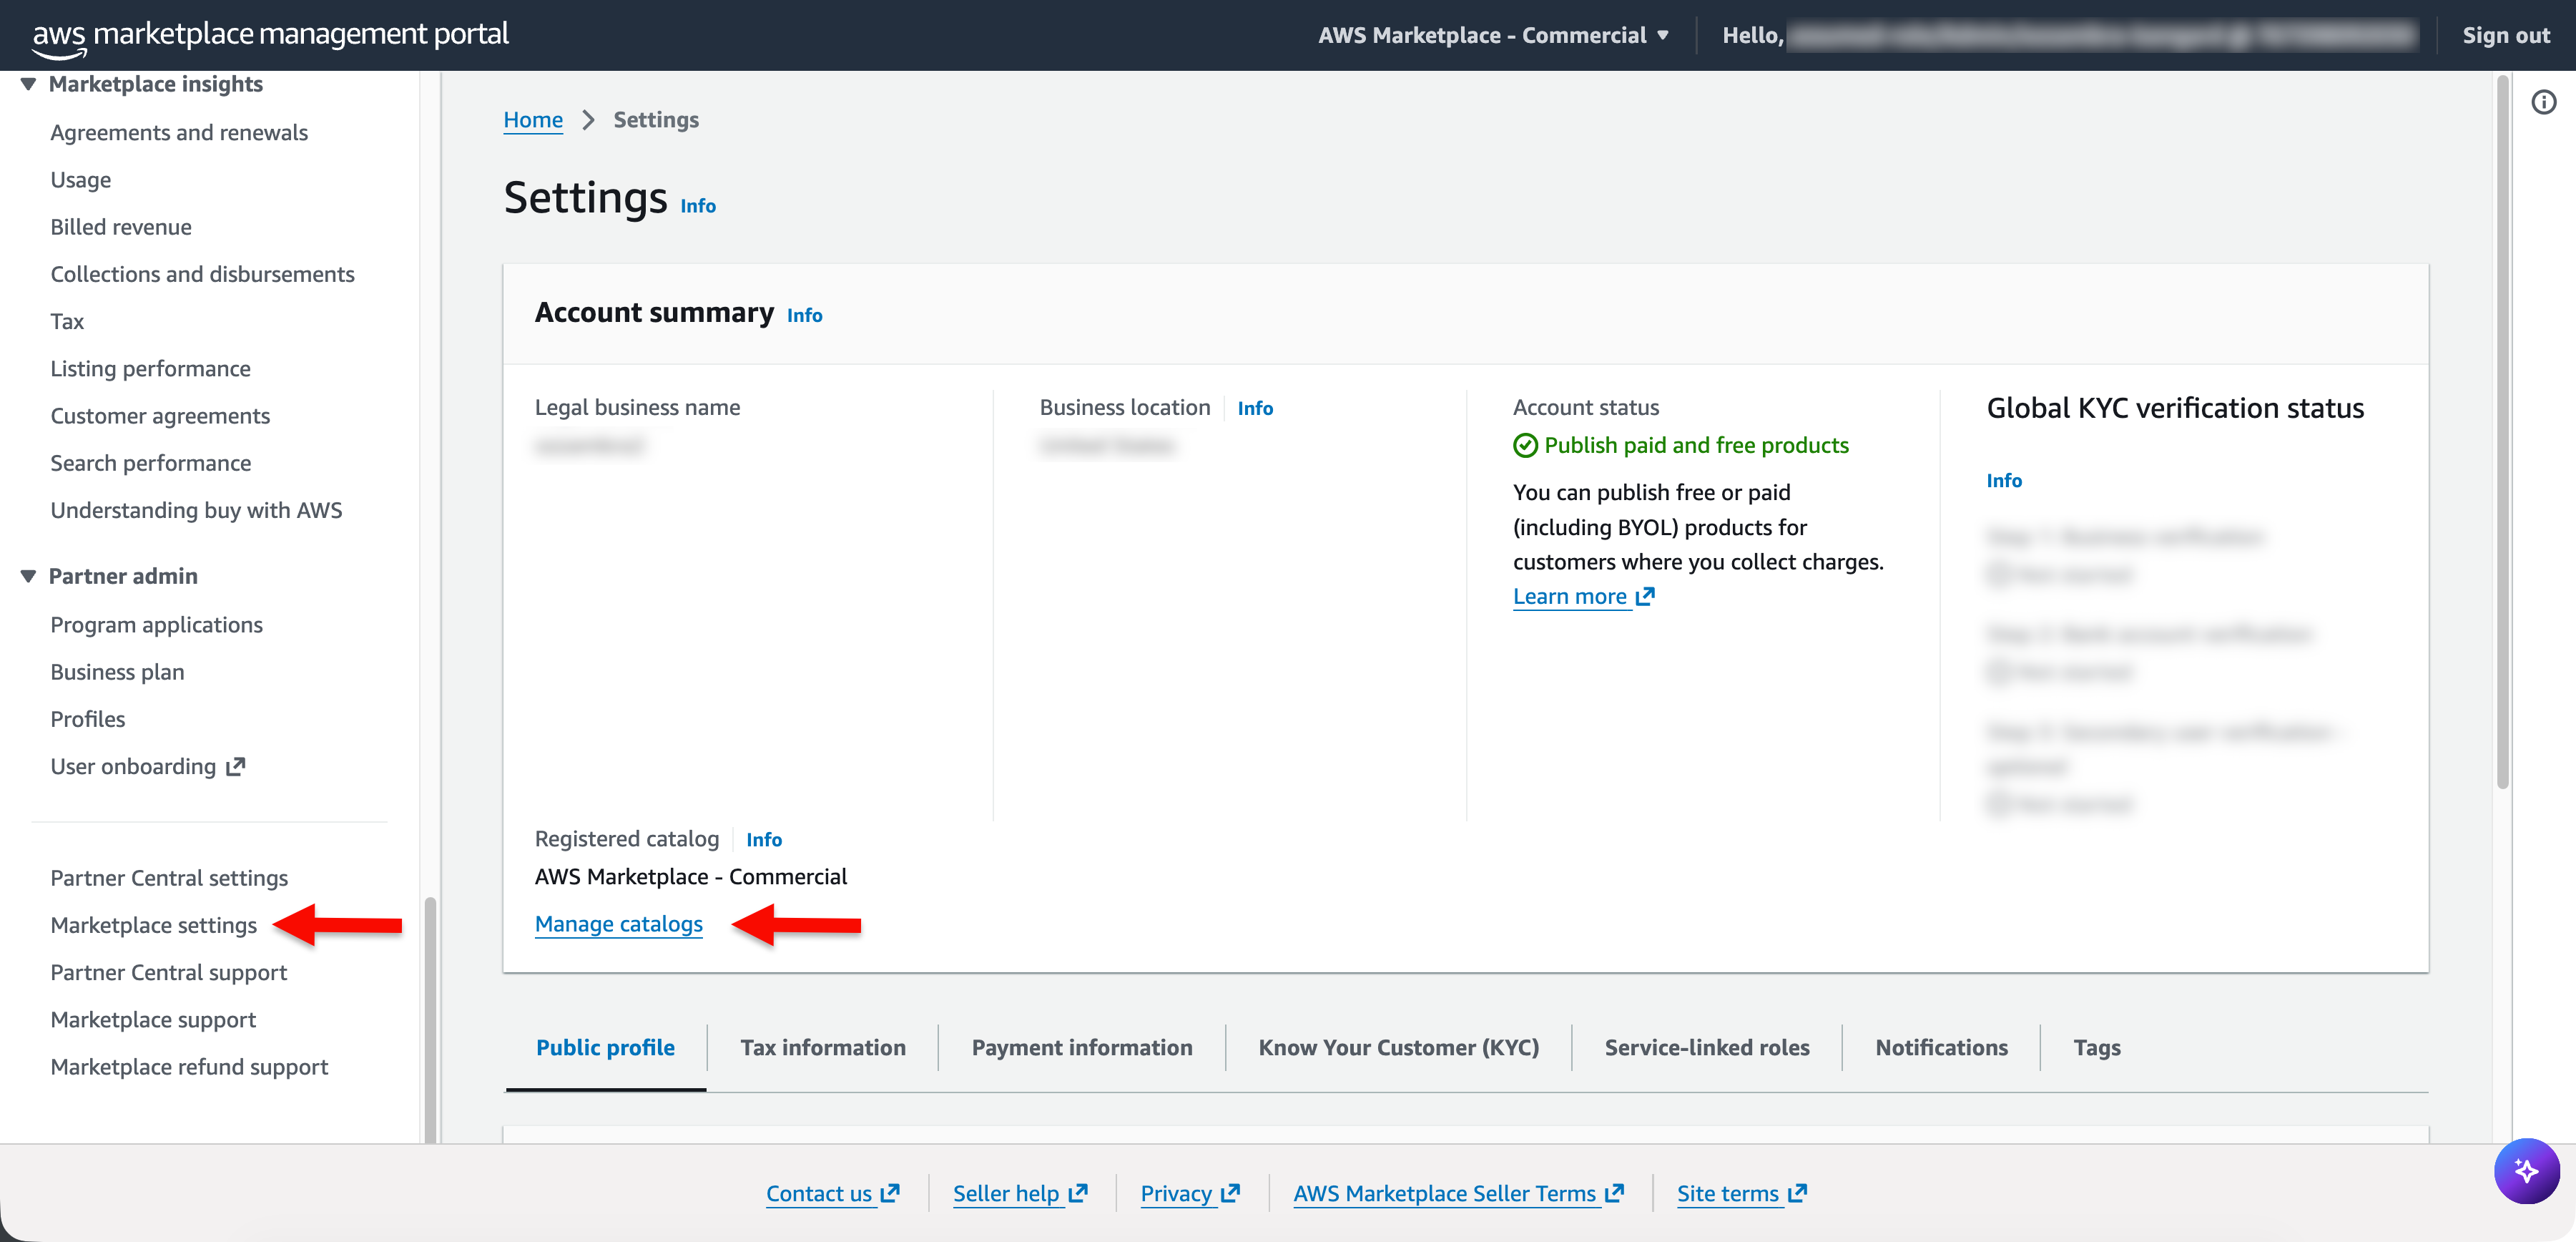Open Program applications

click(x=156, y=625)
